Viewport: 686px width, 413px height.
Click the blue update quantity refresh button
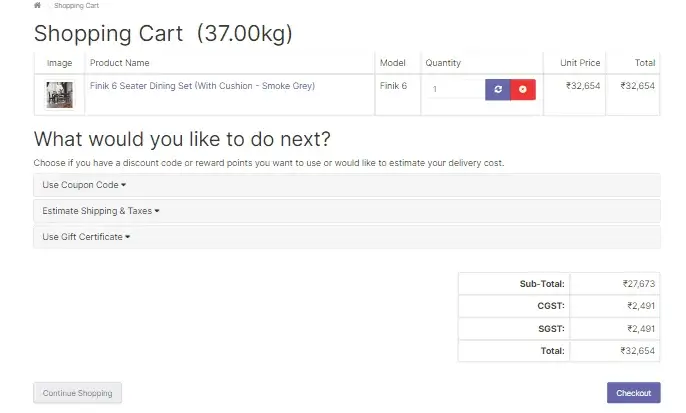click(x=497, y=89)
